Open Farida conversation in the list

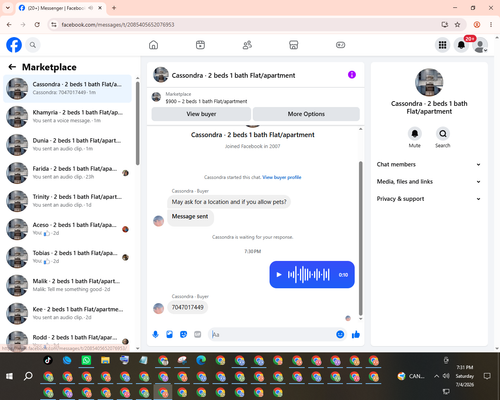pyautogui.click(x=67, y=173)
